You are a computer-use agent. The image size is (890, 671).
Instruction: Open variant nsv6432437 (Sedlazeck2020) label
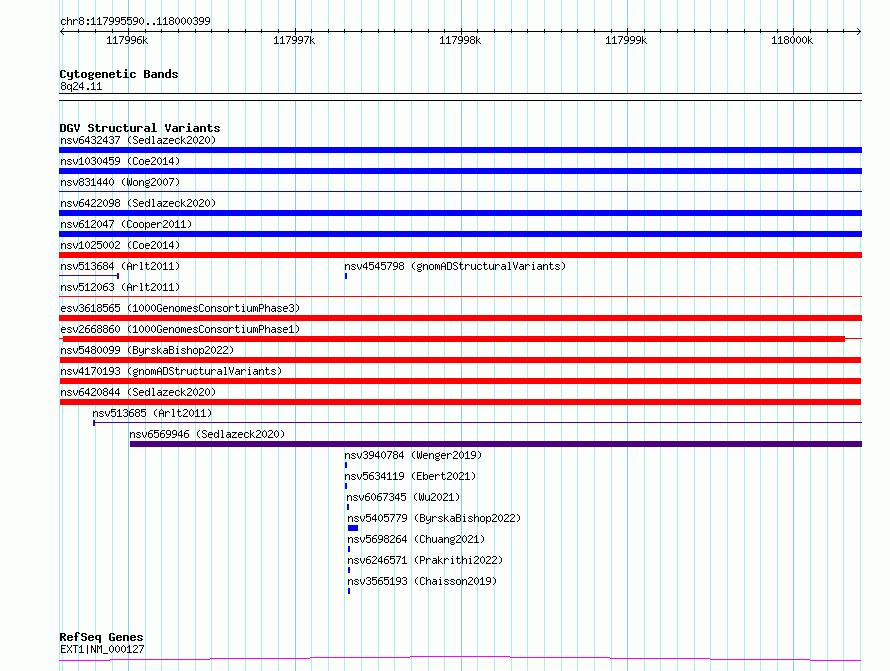click(x=138, y=140)
